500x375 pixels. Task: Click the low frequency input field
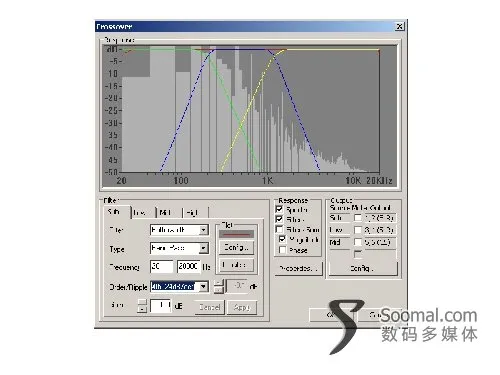click(161, 266)
